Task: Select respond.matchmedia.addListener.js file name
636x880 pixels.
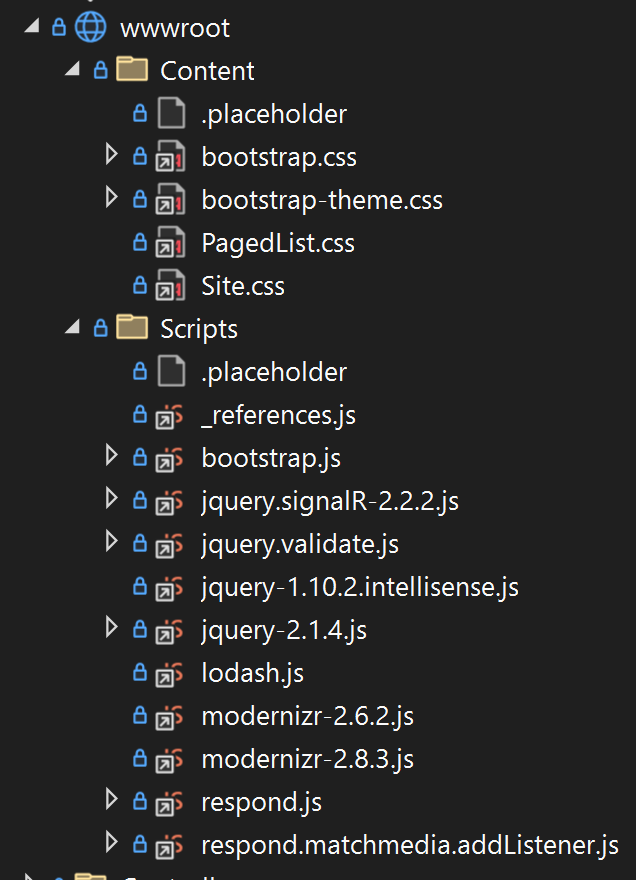Action: coord(410,846)
